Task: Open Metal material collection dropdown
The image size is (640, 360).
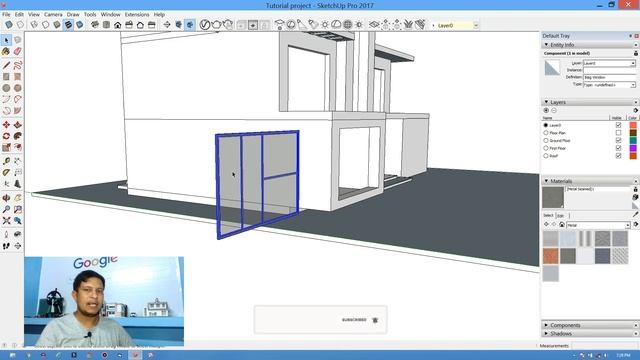Action: click(x=628, y=225)
